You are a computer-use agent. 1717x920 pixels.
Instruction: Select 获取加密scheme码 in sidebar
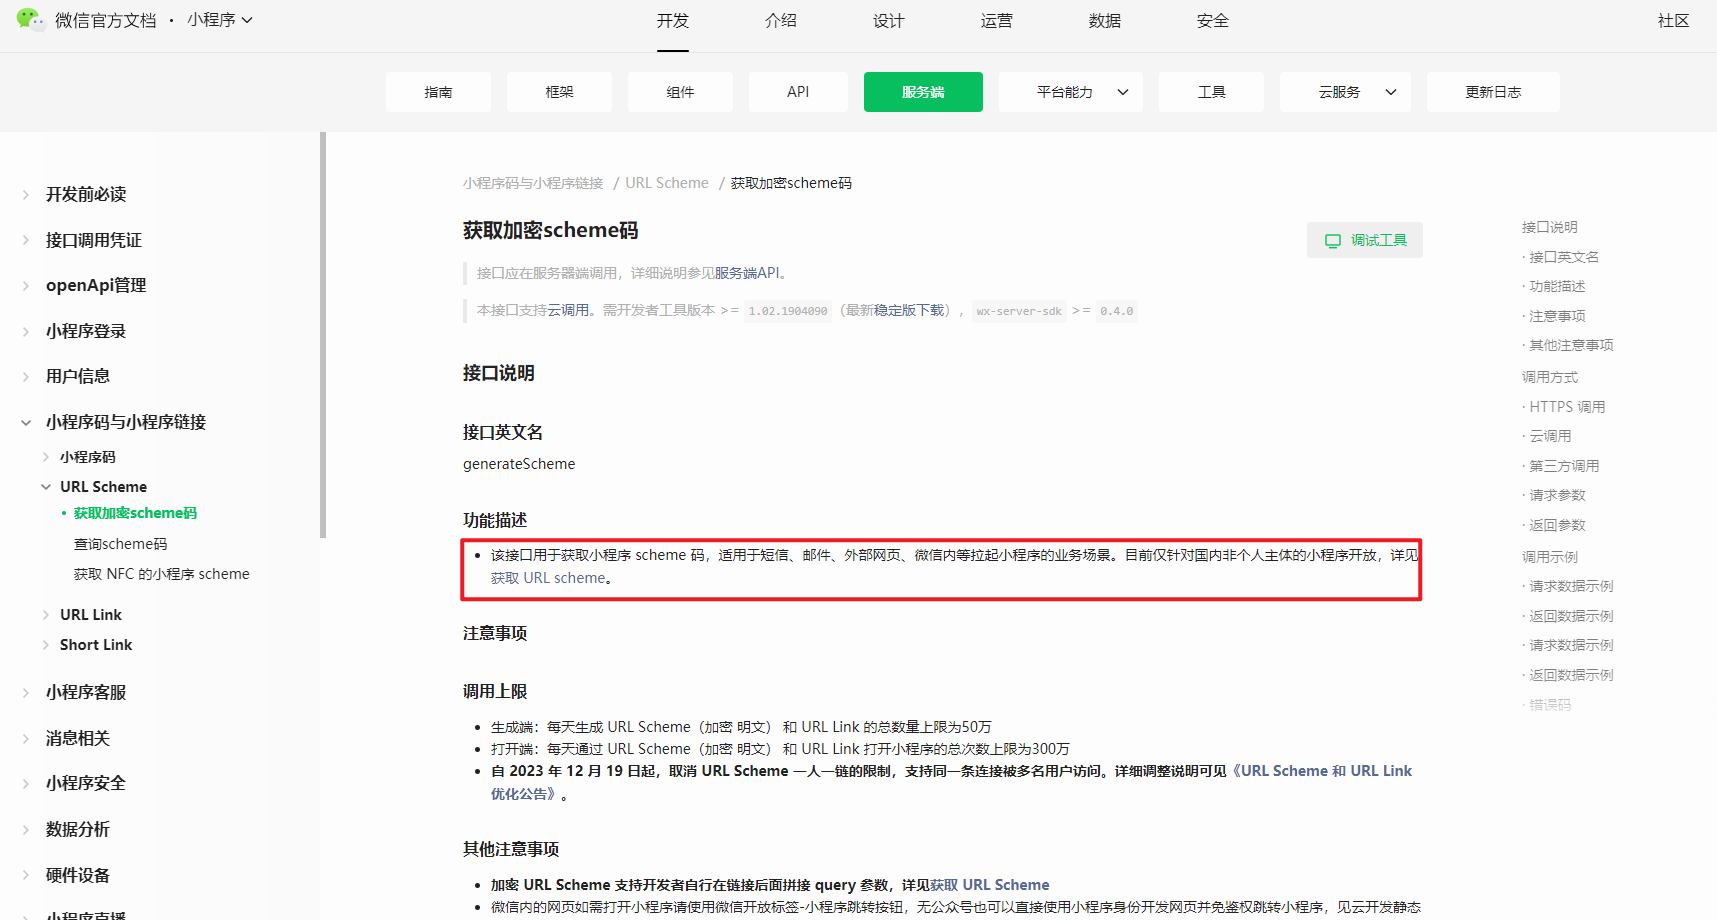[135, 513]
